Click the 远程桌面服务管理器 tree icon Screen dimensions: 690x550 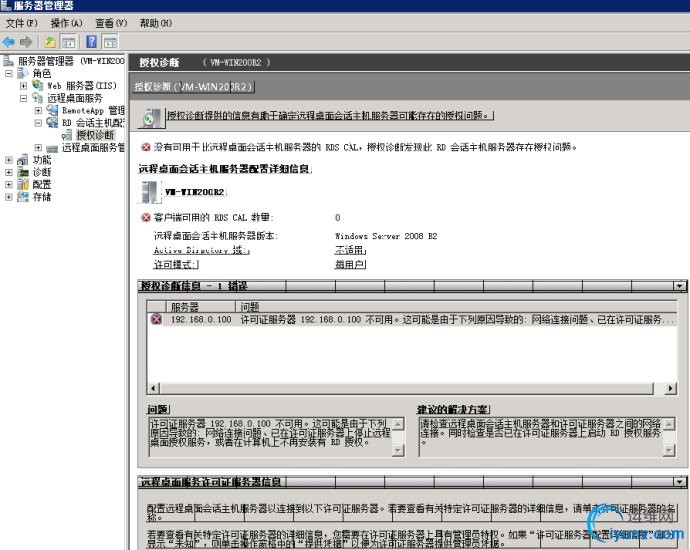tap(52, 148)
